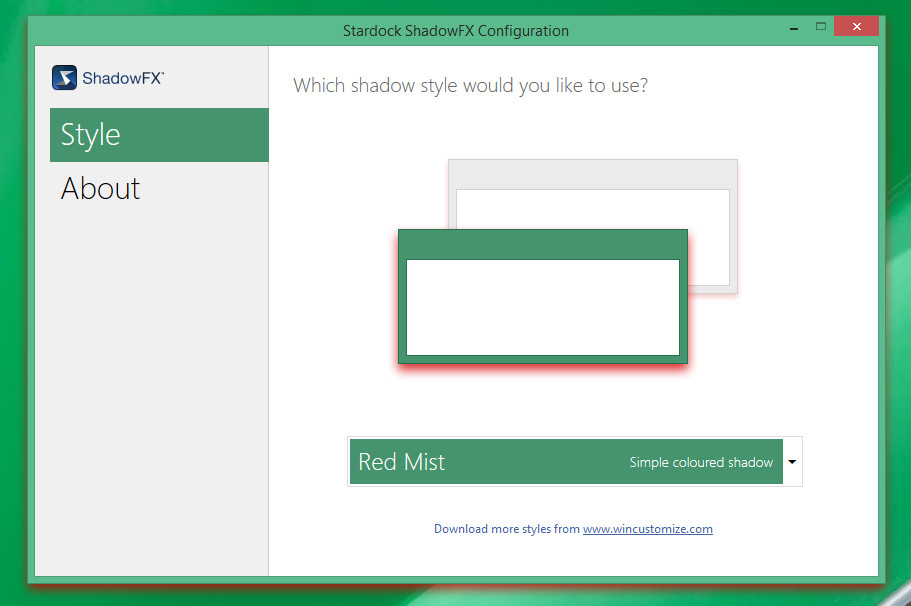Click the 'ShadowFX' brand name text
Image resolution: width=911 pixels, height=606 pixels.
point(123,78)
